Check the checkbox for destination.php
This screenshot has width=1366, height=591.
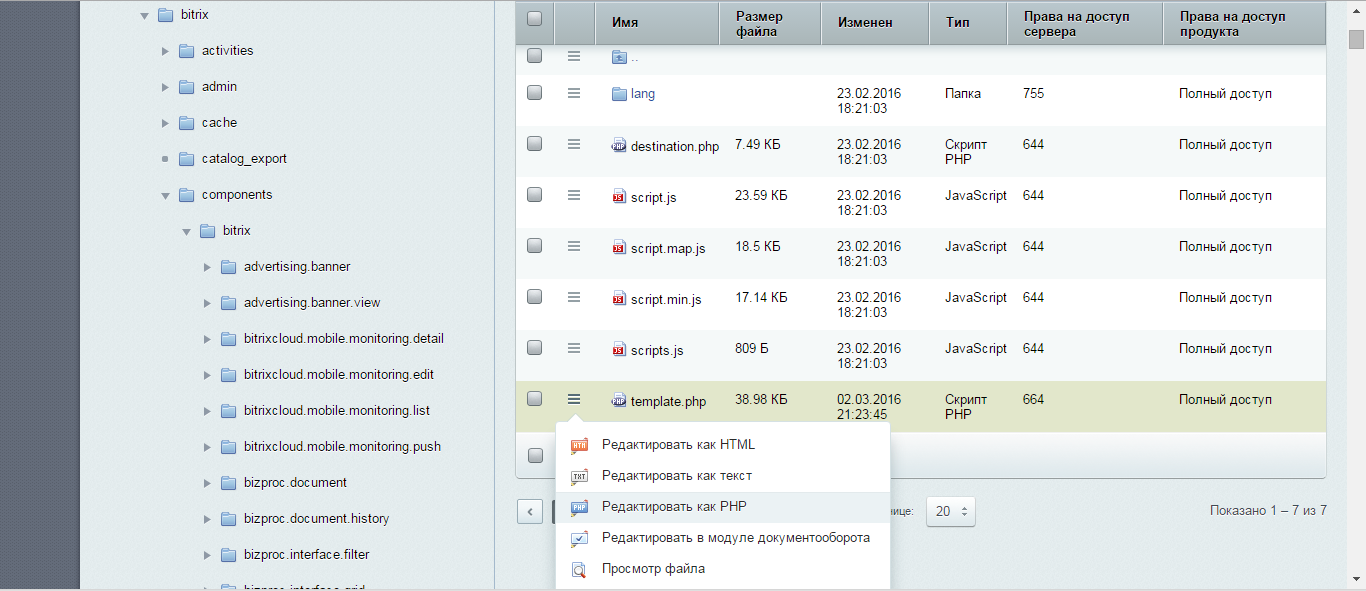[x=535, y=143]
